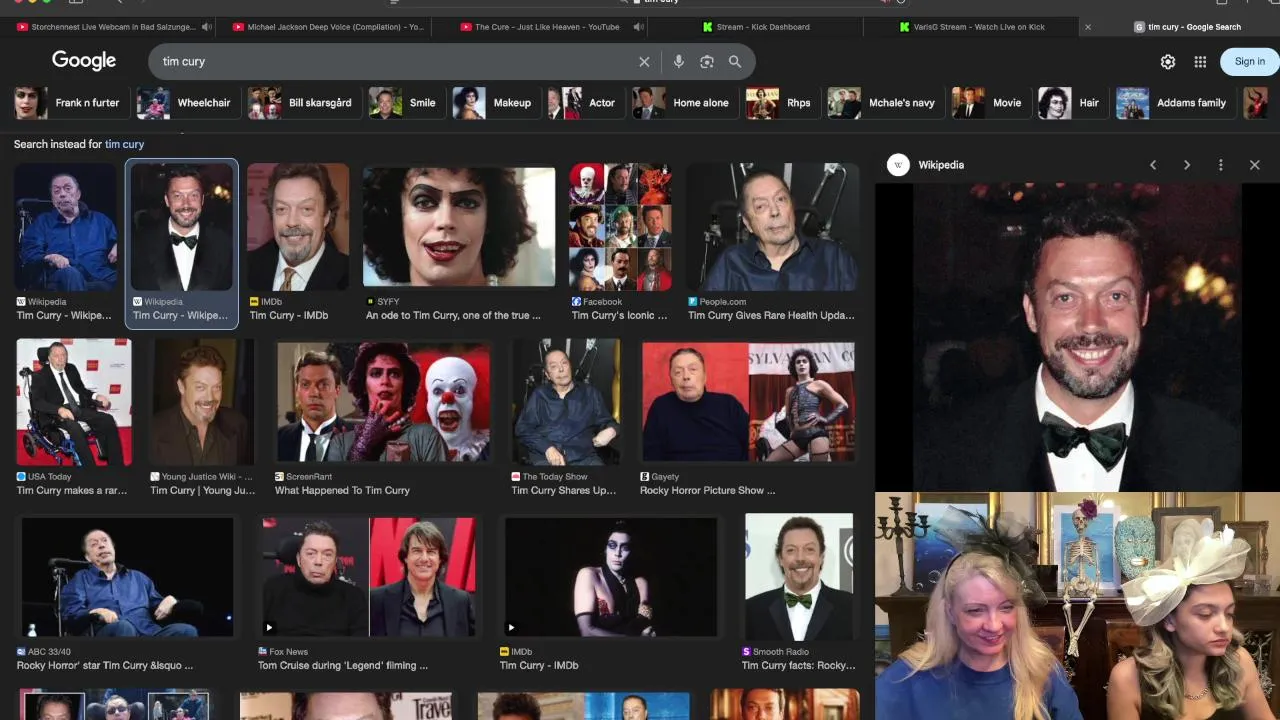The height and width of the screenshot is (720, 1280).
Task: Switch to Storchennest Live Webcam tab
Action: (108, 27)
